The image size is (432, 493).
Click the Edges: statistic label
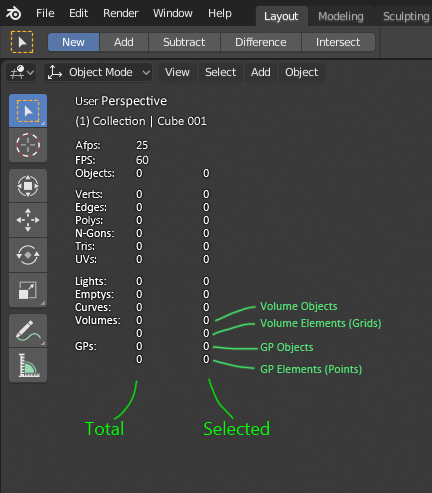point(91,207)
